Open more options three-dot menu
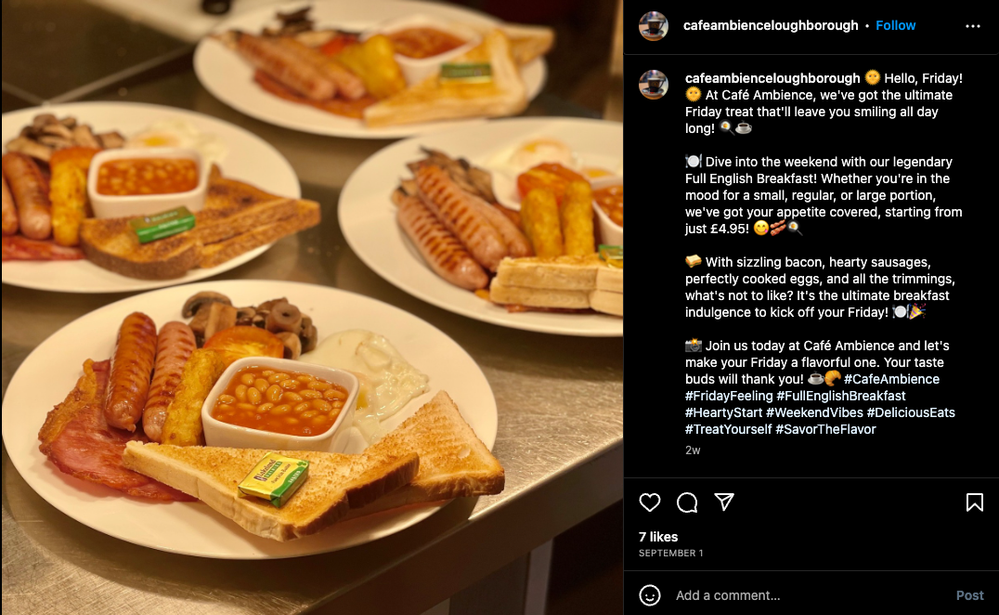 pos(973,26)
